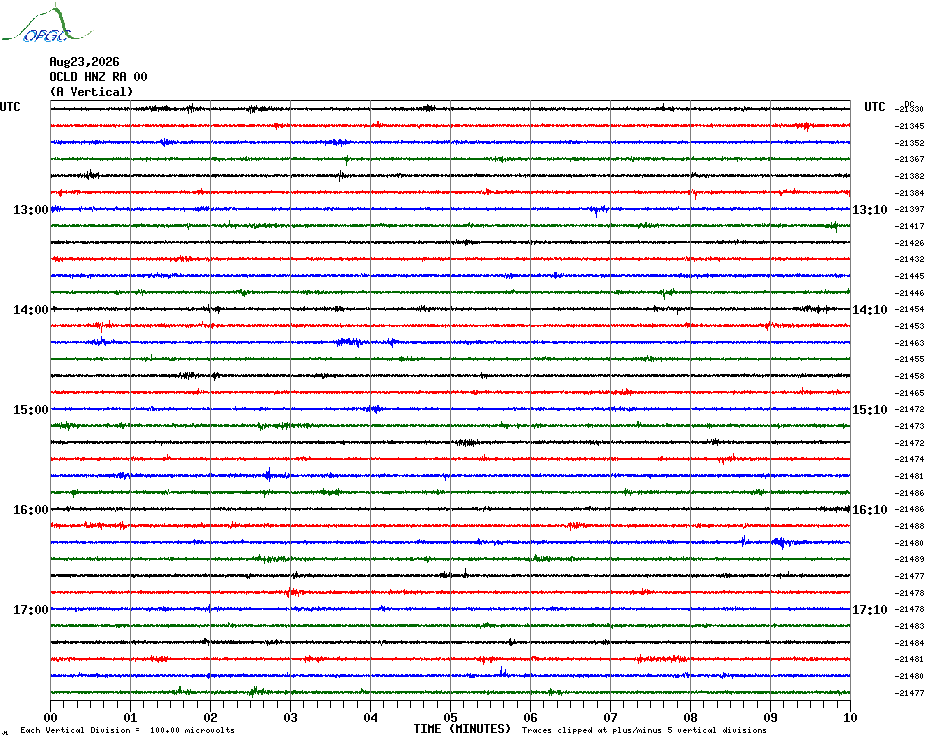Click the 14:10 end-time label
This screenshot has width=930, height=744.
click(870, 310)
